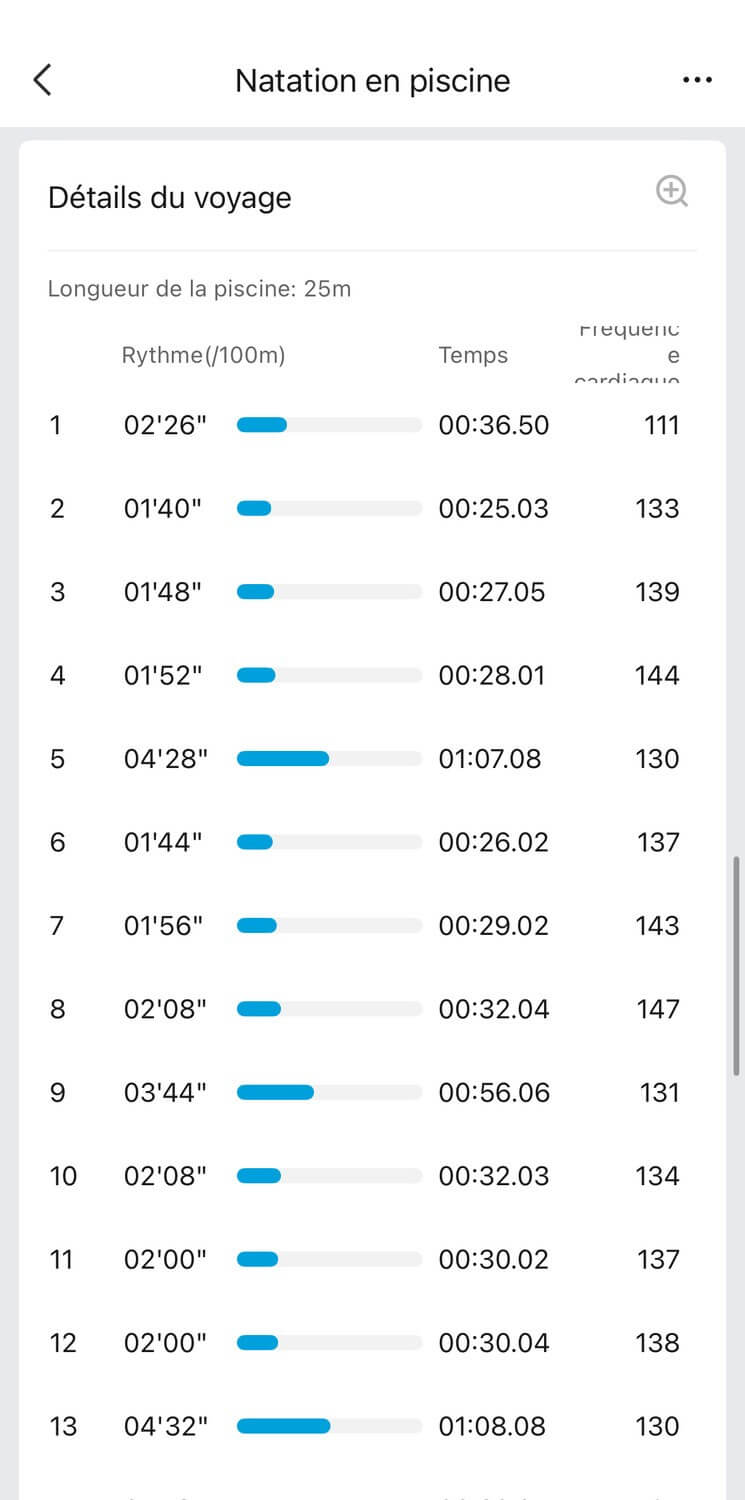Tap the magnifier zoom-in icon
Screen dimensions: 745x1500
pos(672,191)
